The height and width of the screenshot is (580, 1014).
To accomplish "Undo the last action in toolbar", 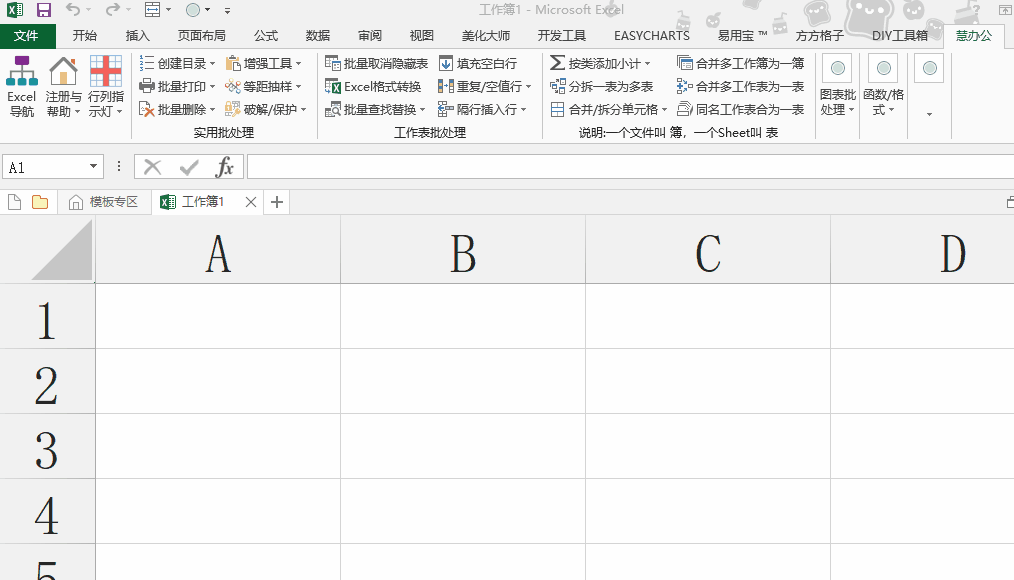I will 73,10.
